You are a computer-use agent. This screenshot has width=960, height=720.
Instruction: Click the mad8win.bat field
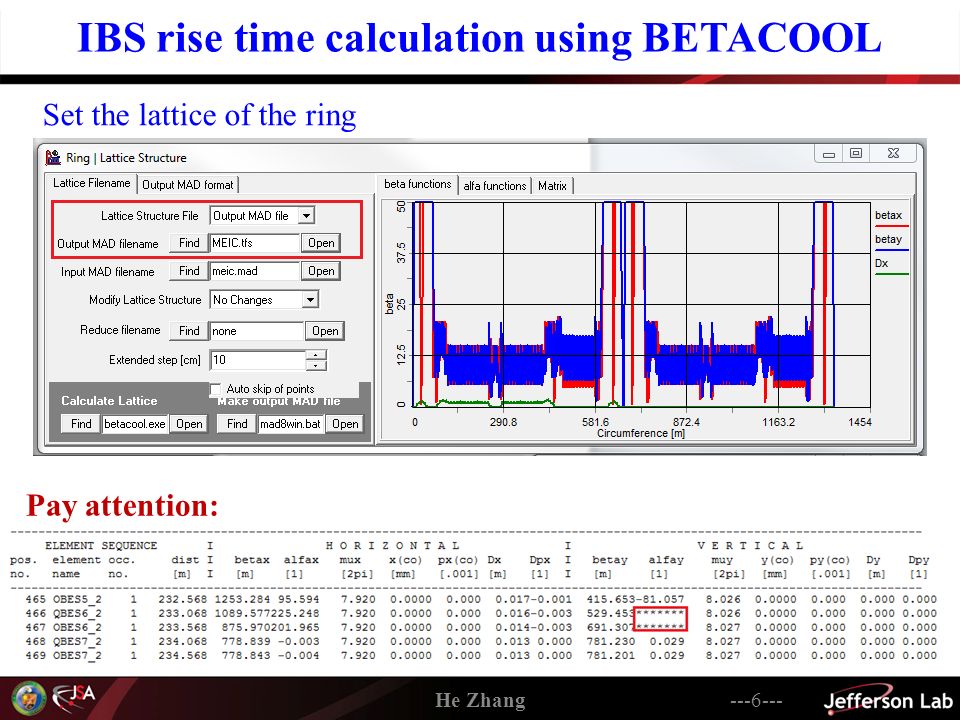point(290,424)
